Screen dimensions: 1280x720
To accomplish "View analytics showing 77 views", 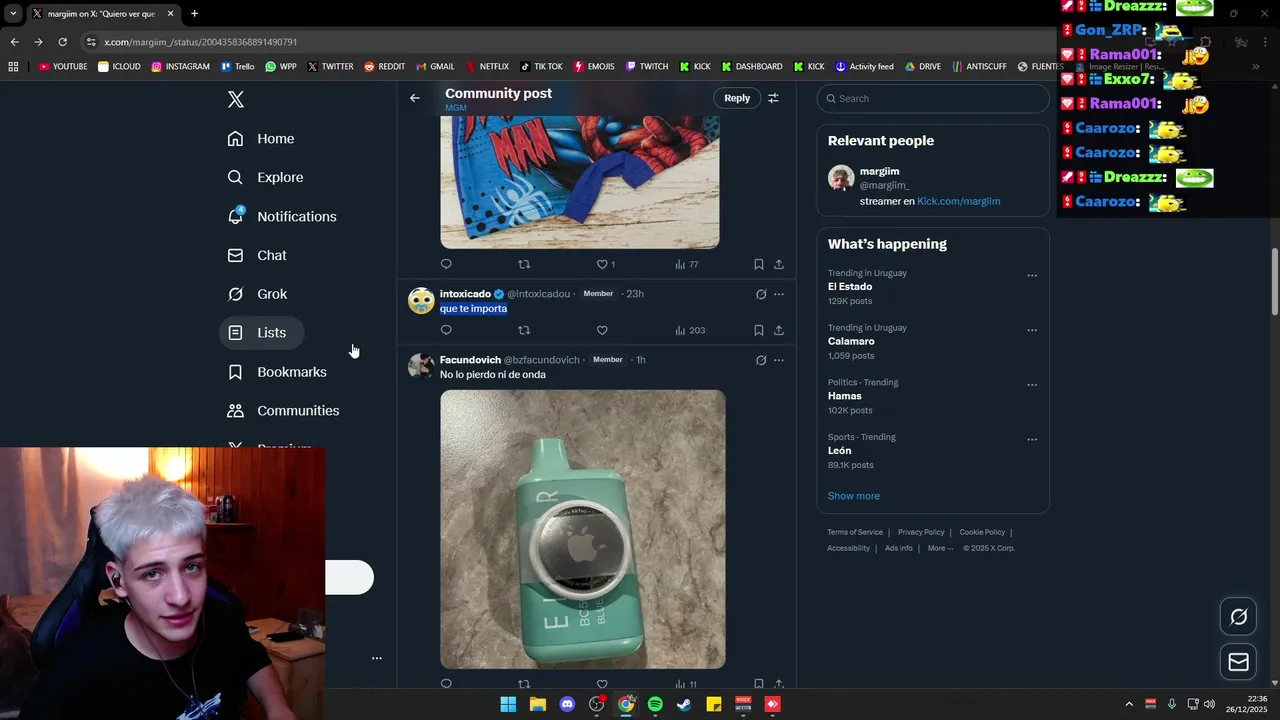I will coord(687,264).
